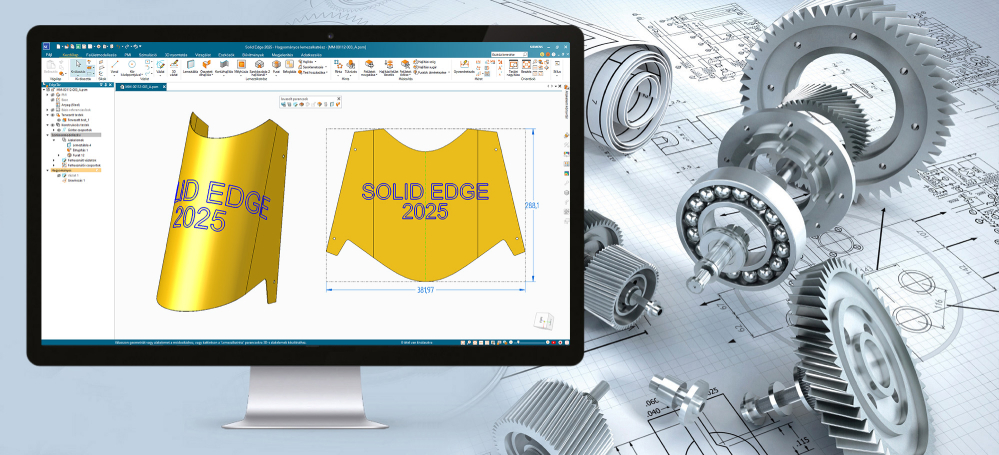Choose the Kontúrhajlítás contour flange tool
The height and width of the screenshot is (455, 999).
point(224,64)
